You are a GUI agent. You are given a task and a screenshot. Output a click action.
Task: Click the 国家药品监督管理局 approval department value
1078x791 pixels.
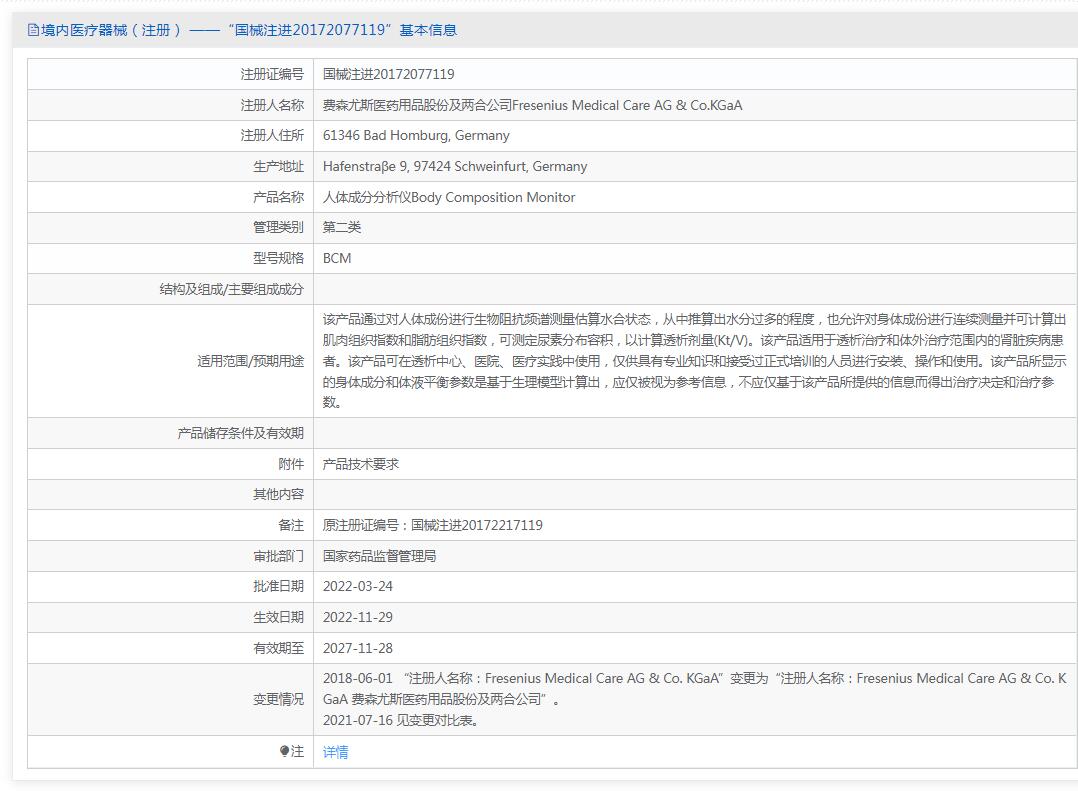point(379,556)
